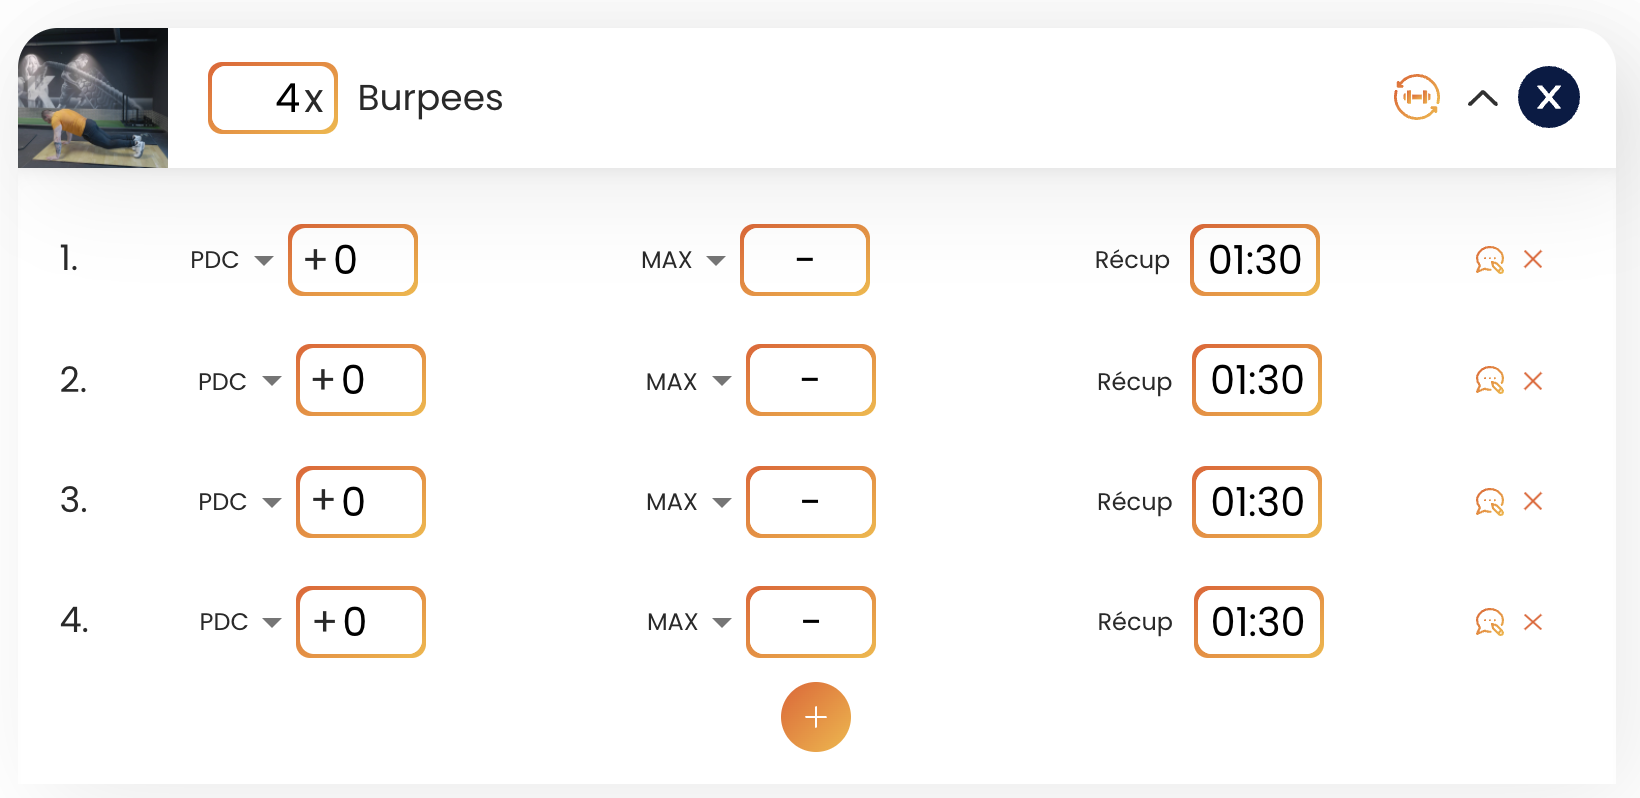
Task: Click the MAX reps field of set 4
Action: pyautogui.click(x=811, y=622)
